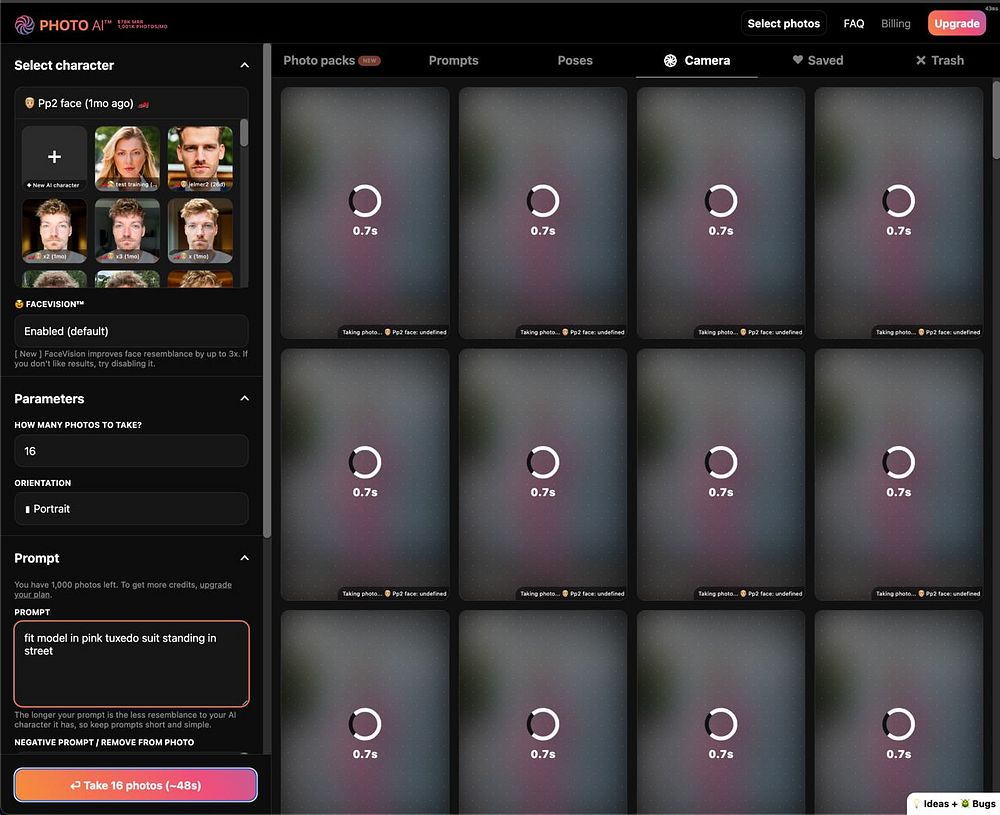Click the first loading photo in top row
The image size is (1000, 815).
pos(365,213)
